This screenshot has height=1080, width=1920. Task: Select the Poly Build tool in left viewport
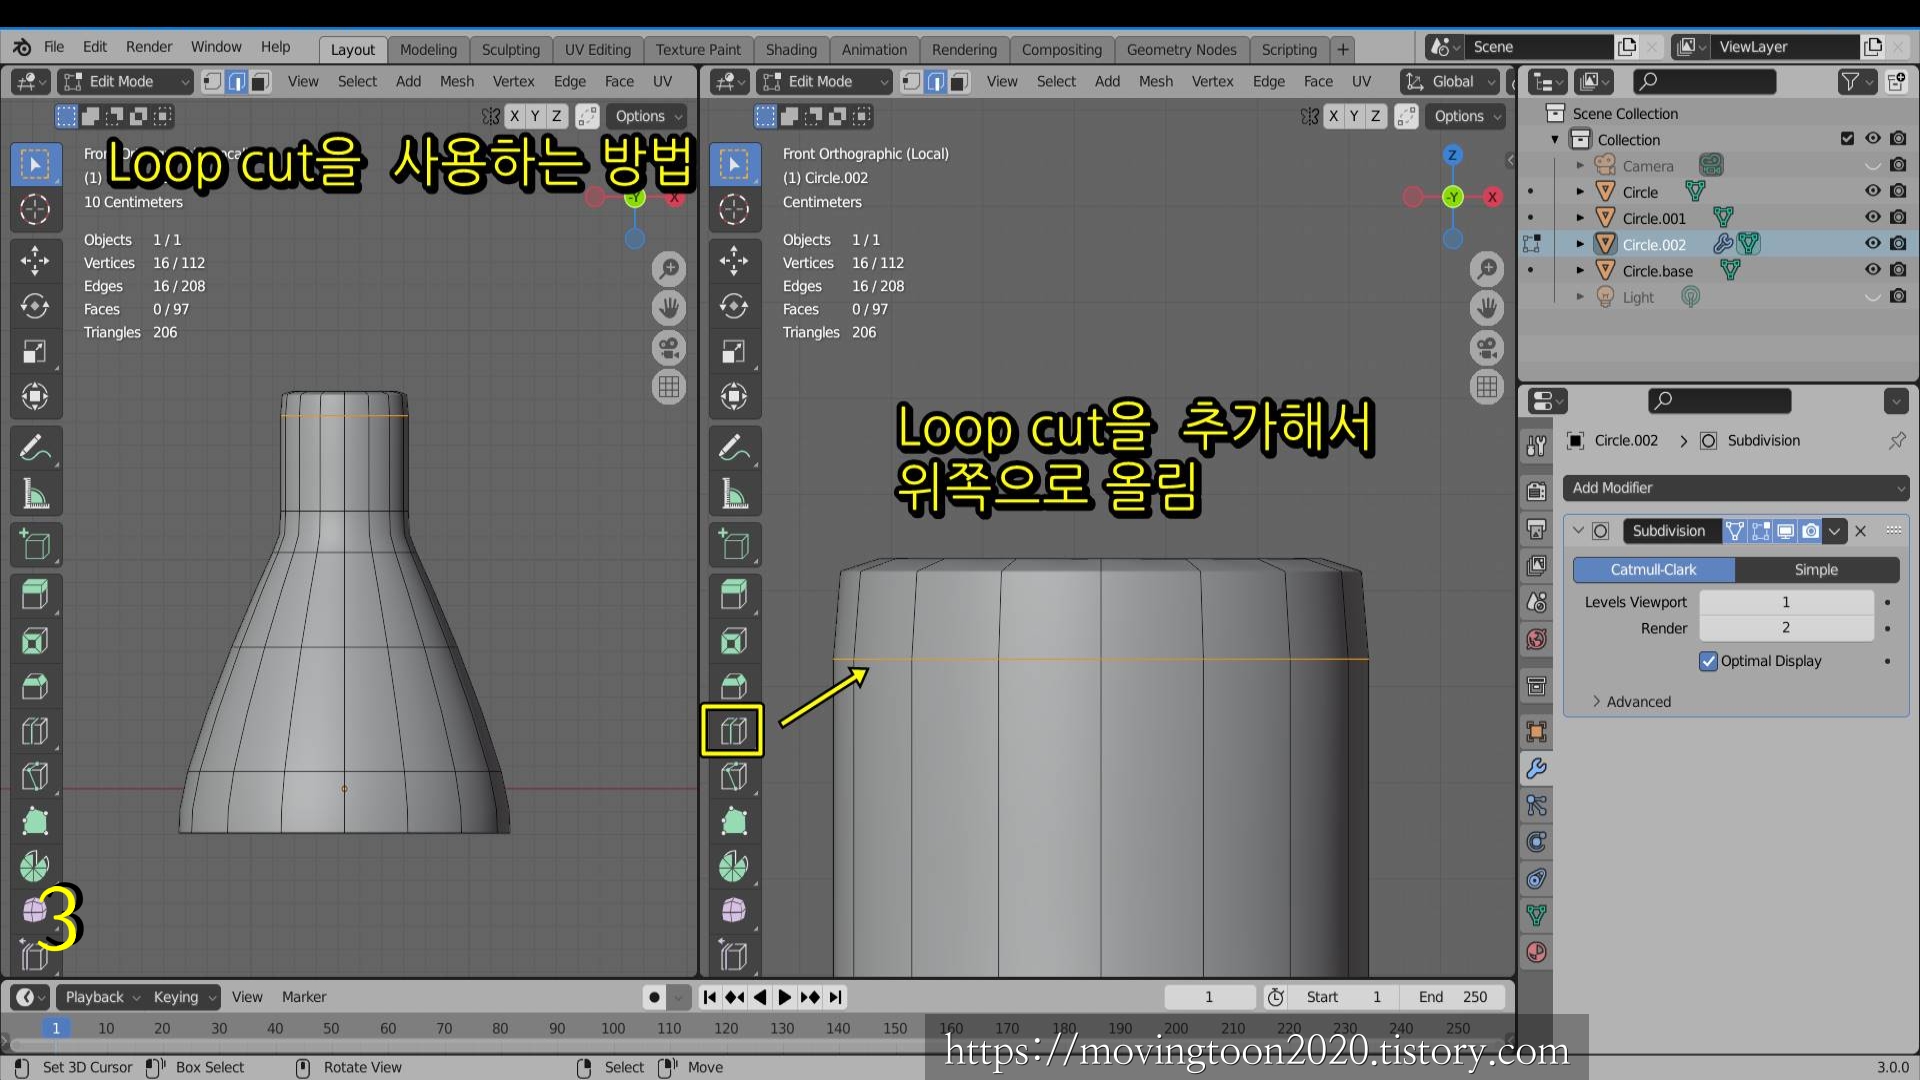tap(35, 821)
